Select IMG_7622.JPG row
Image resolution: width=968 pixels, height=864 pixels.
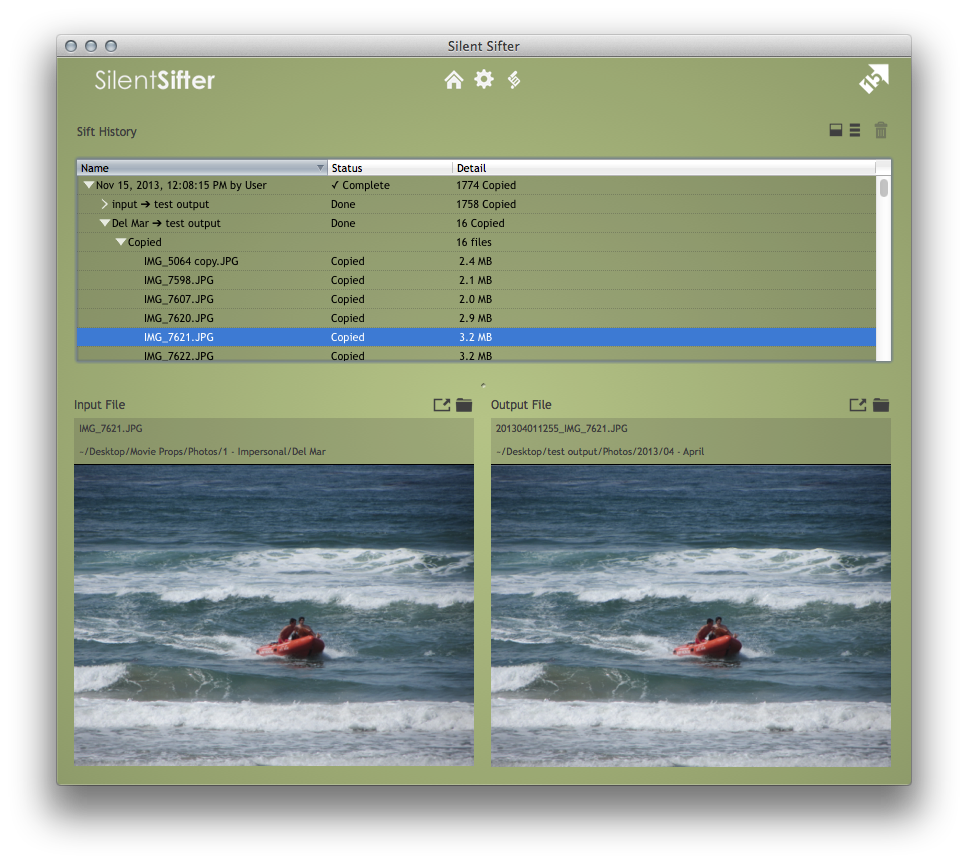click(476, 354)
